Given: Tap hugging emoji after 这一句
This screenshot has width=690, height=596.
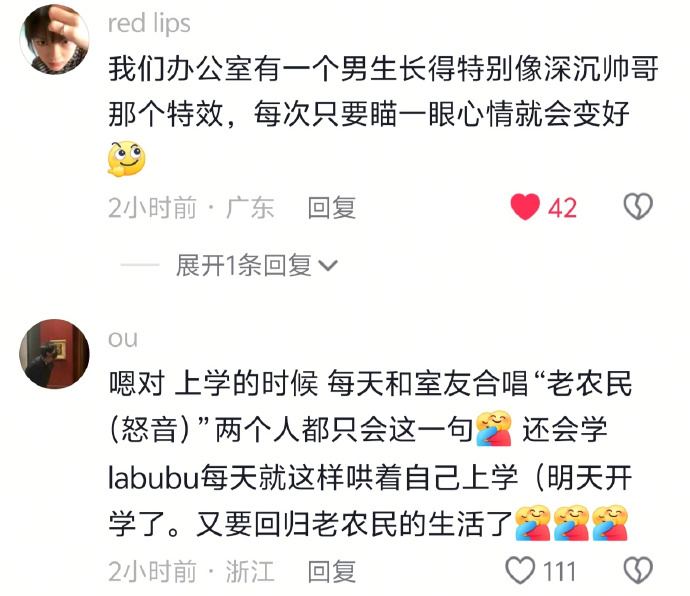Looking at the screenshot, I should (494, 429).
